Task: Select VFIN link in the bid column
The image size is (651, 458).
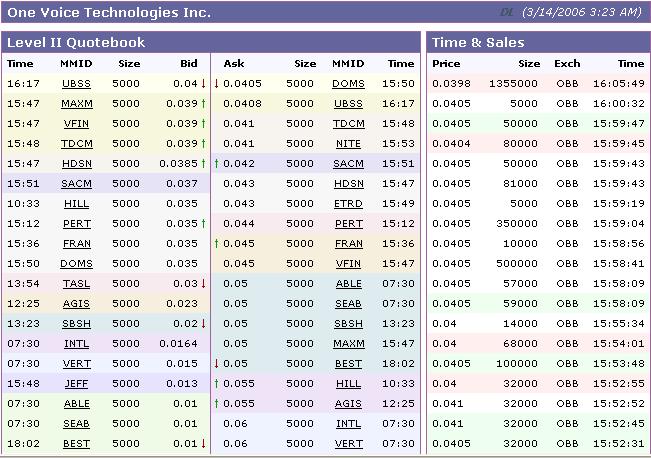Action: coord(76,123)
